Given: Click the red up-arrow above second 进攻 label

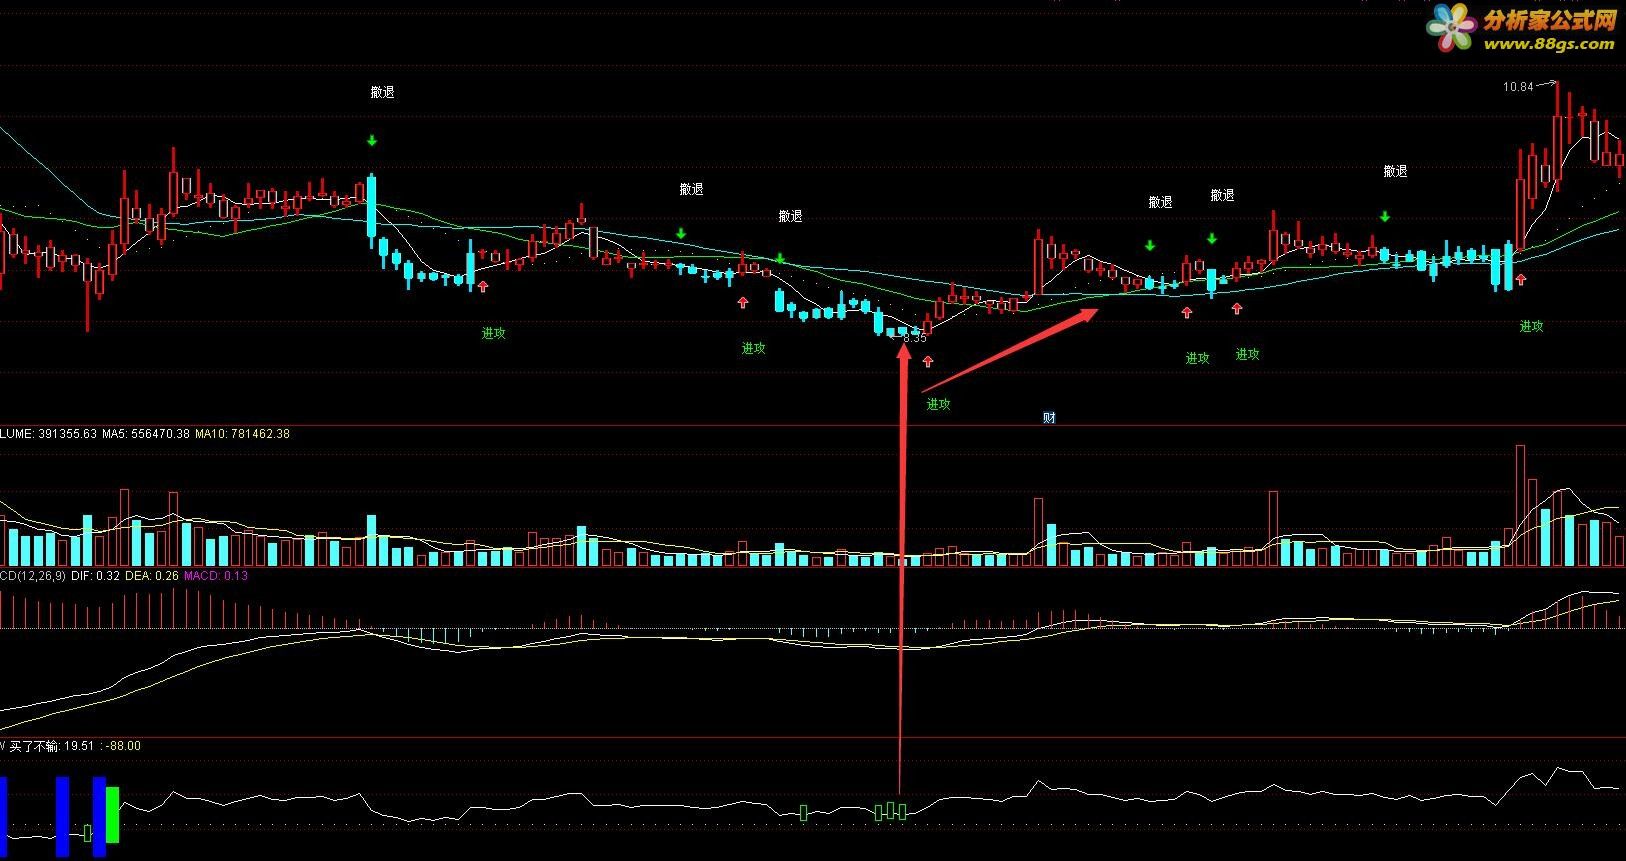Looking at the screenshot, I should pyautogui.click(x=743, y=302).
